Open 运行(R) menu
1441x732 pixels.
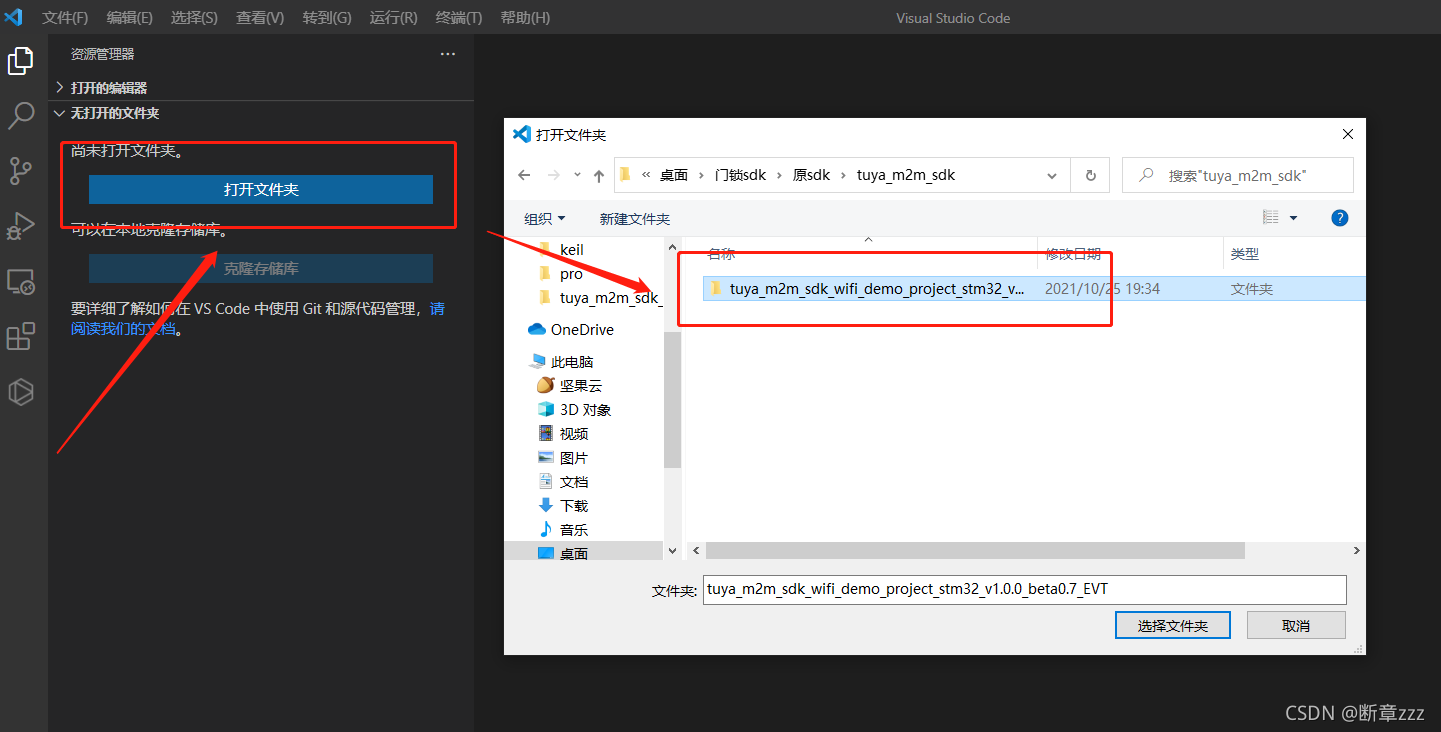point(394,18)
